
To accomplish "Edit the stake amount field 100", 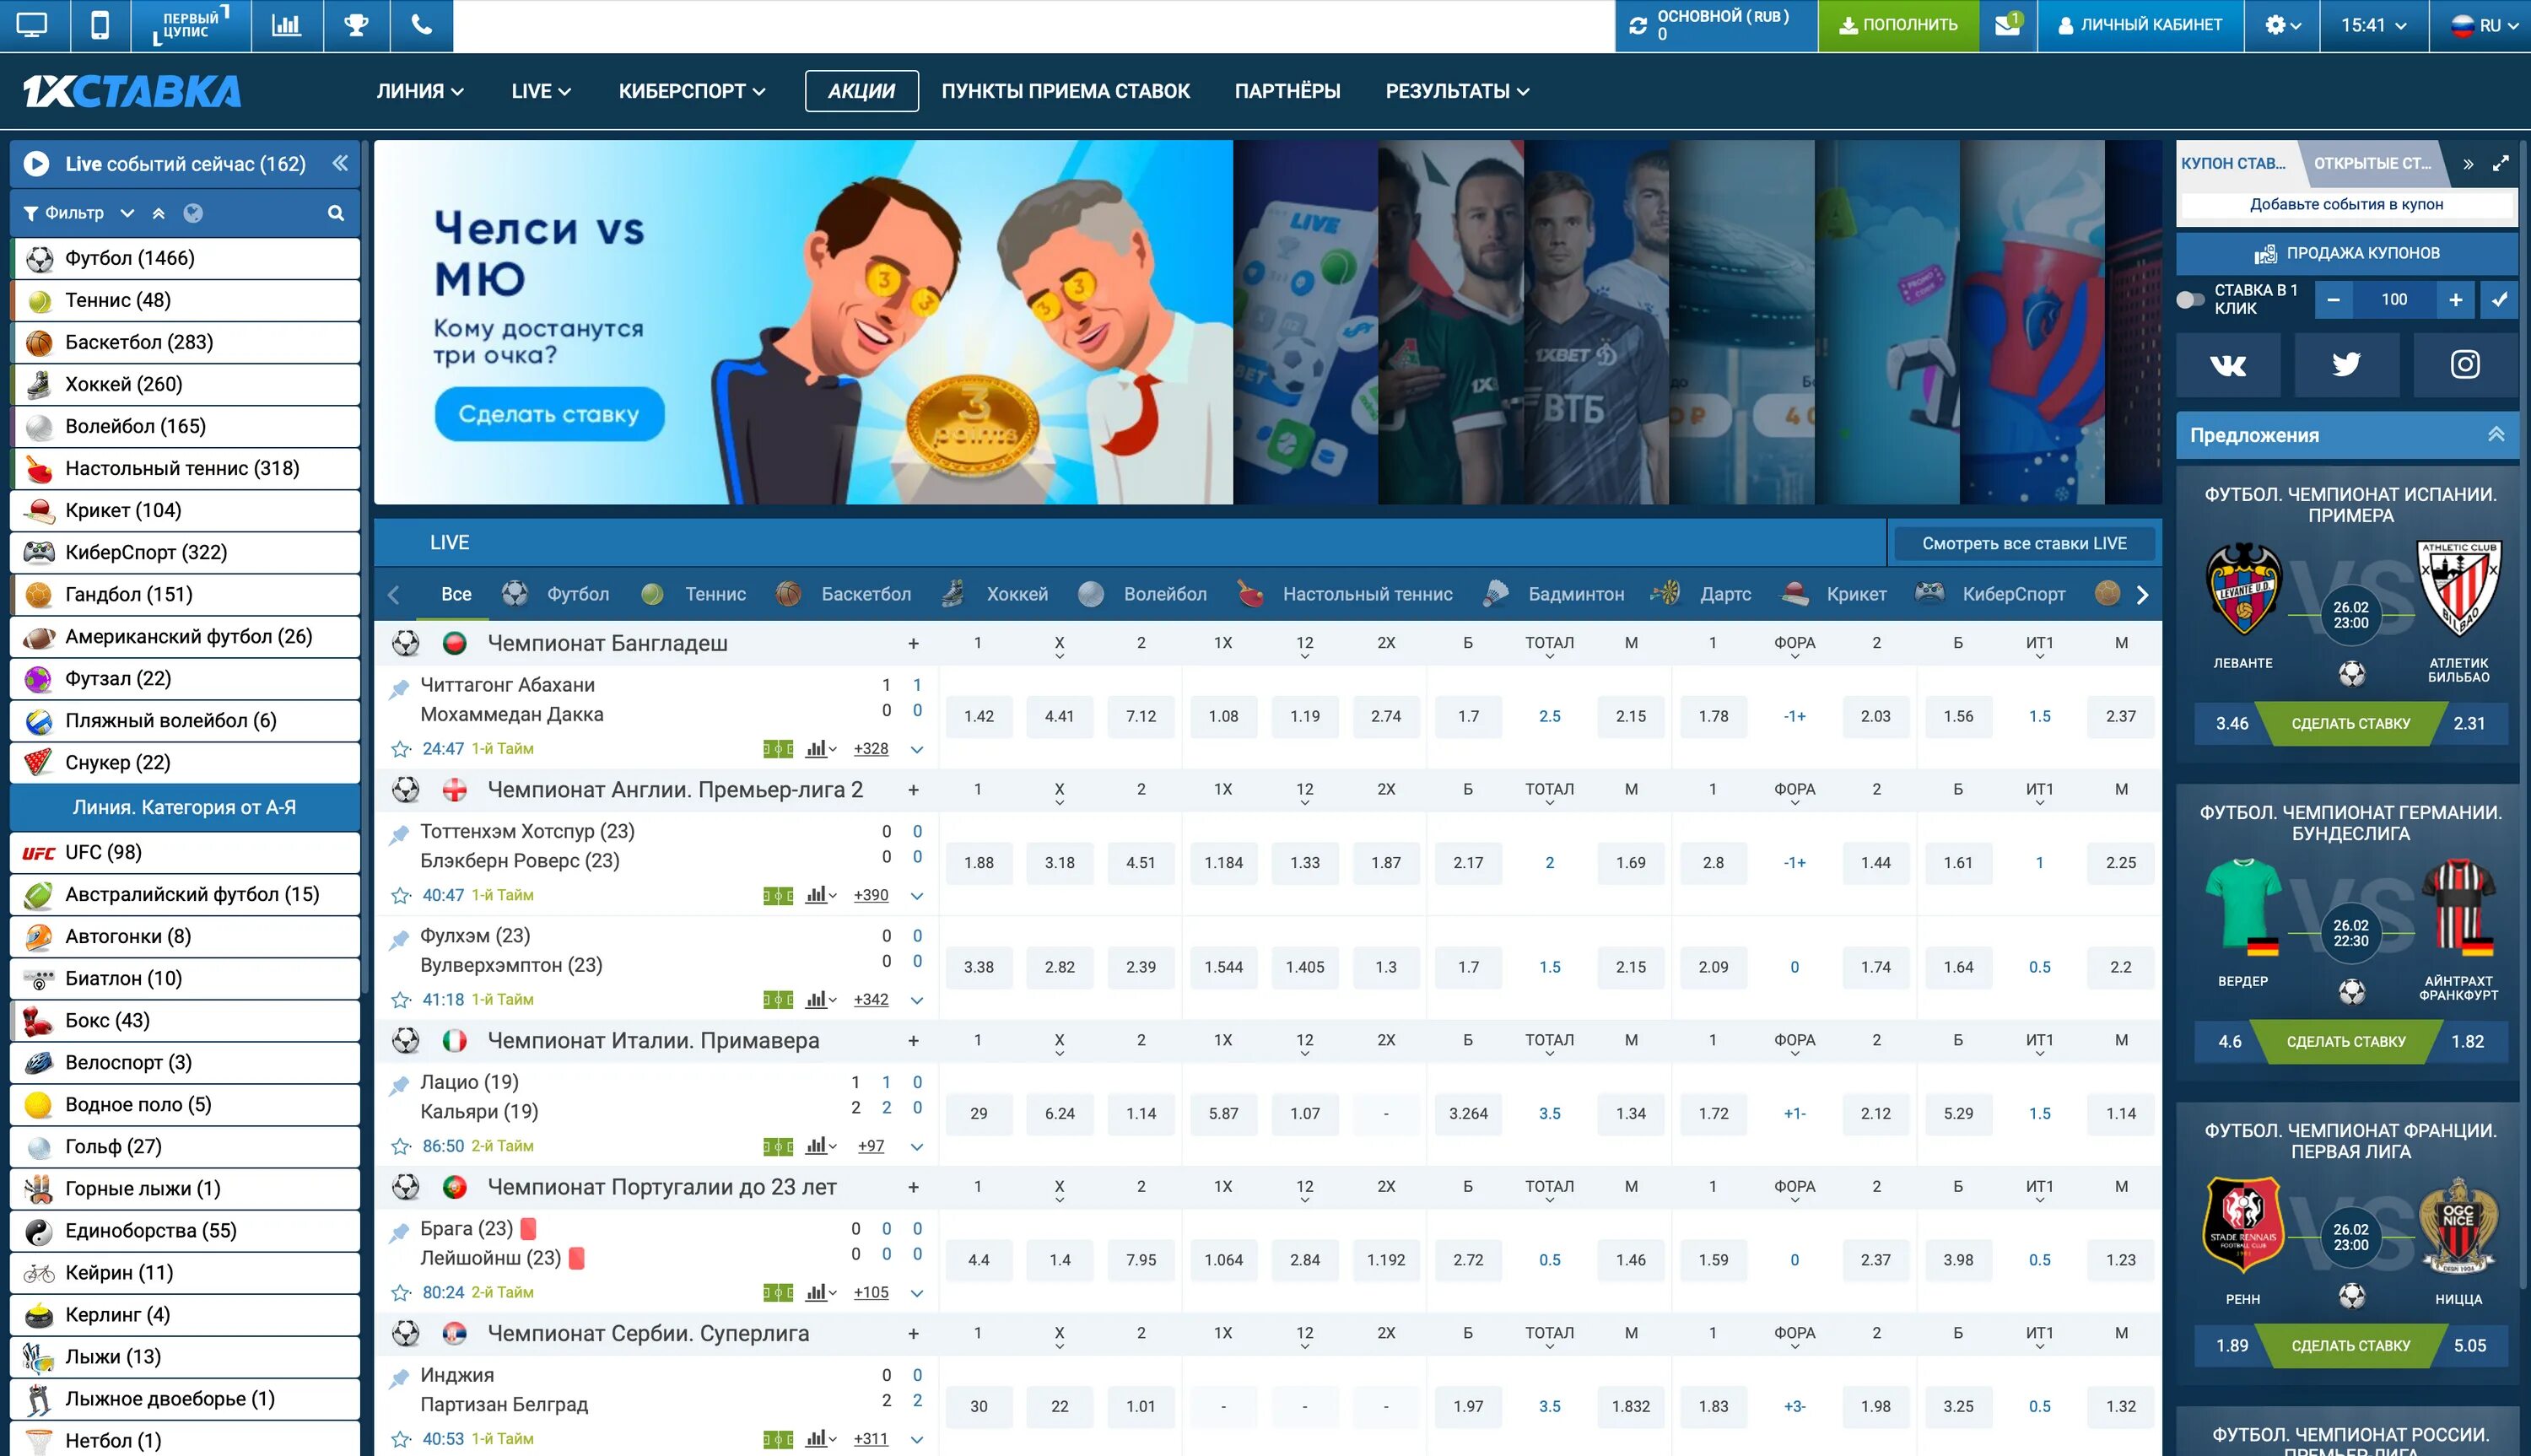I will click(x=2394, y=300).
